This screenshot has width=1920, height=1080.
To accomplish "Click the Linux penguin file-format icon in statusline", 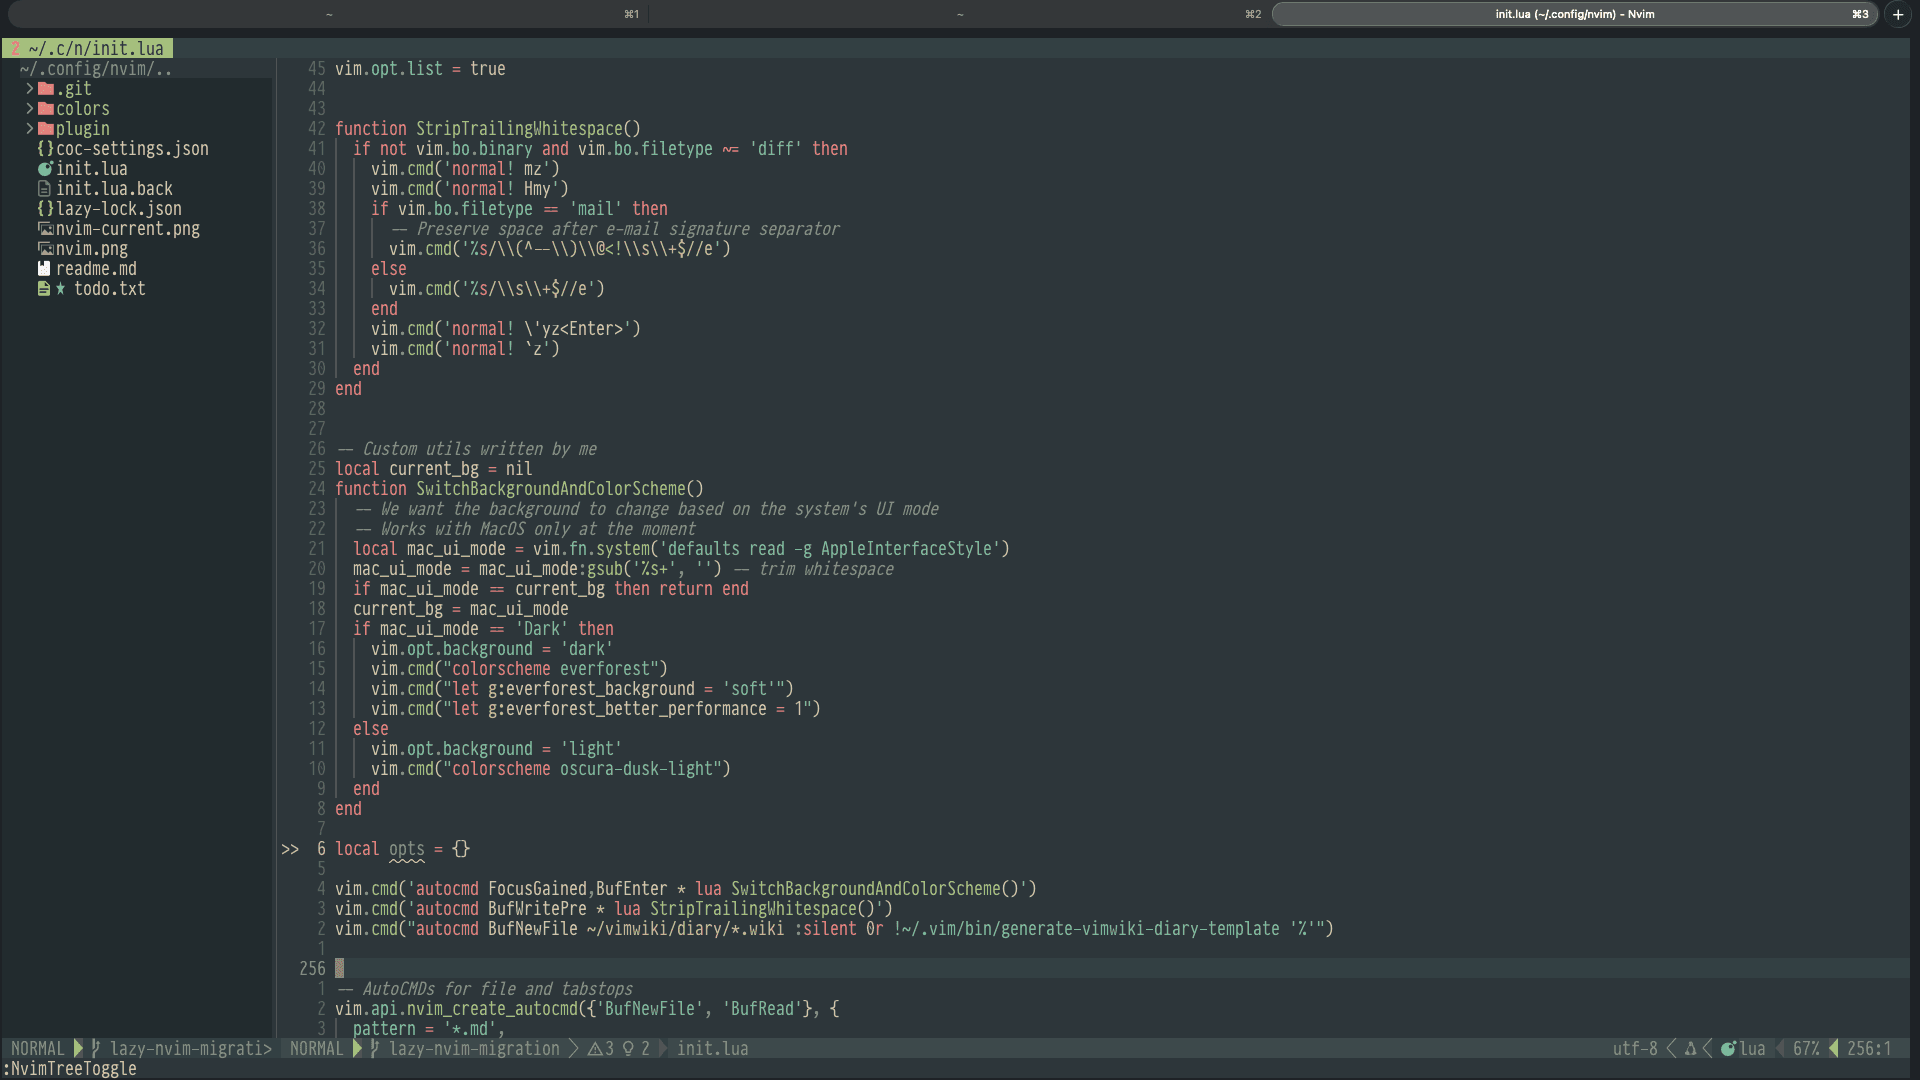I will pyautogui.click(x=1691, y=1049).
